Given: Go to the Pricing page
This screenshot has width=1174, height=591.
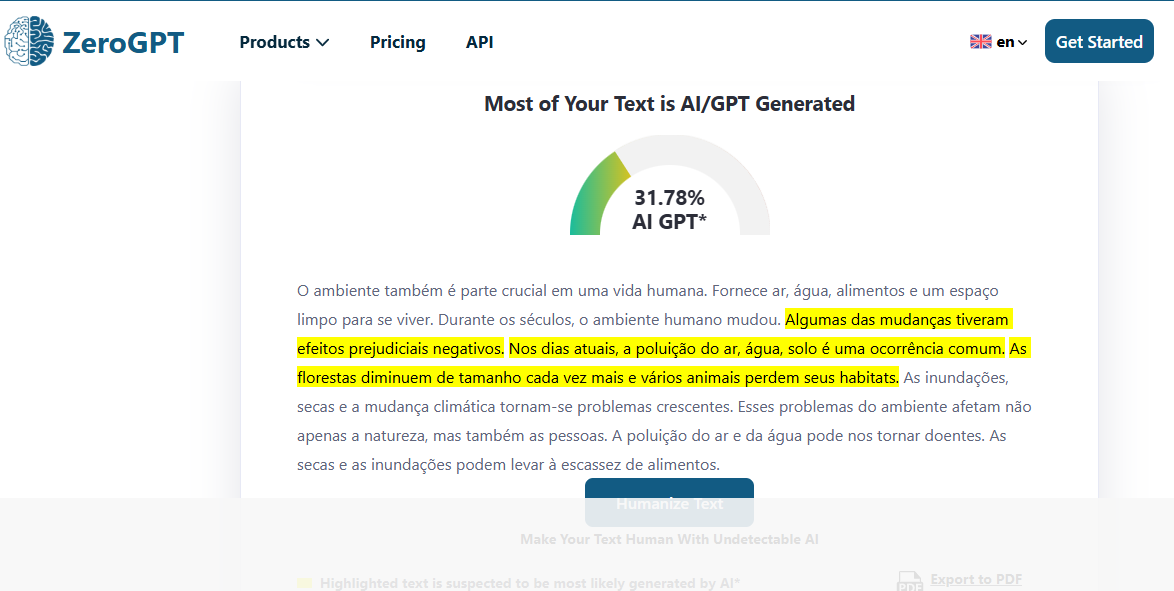Looking at the screenshot, I should [x=397, y=42].
